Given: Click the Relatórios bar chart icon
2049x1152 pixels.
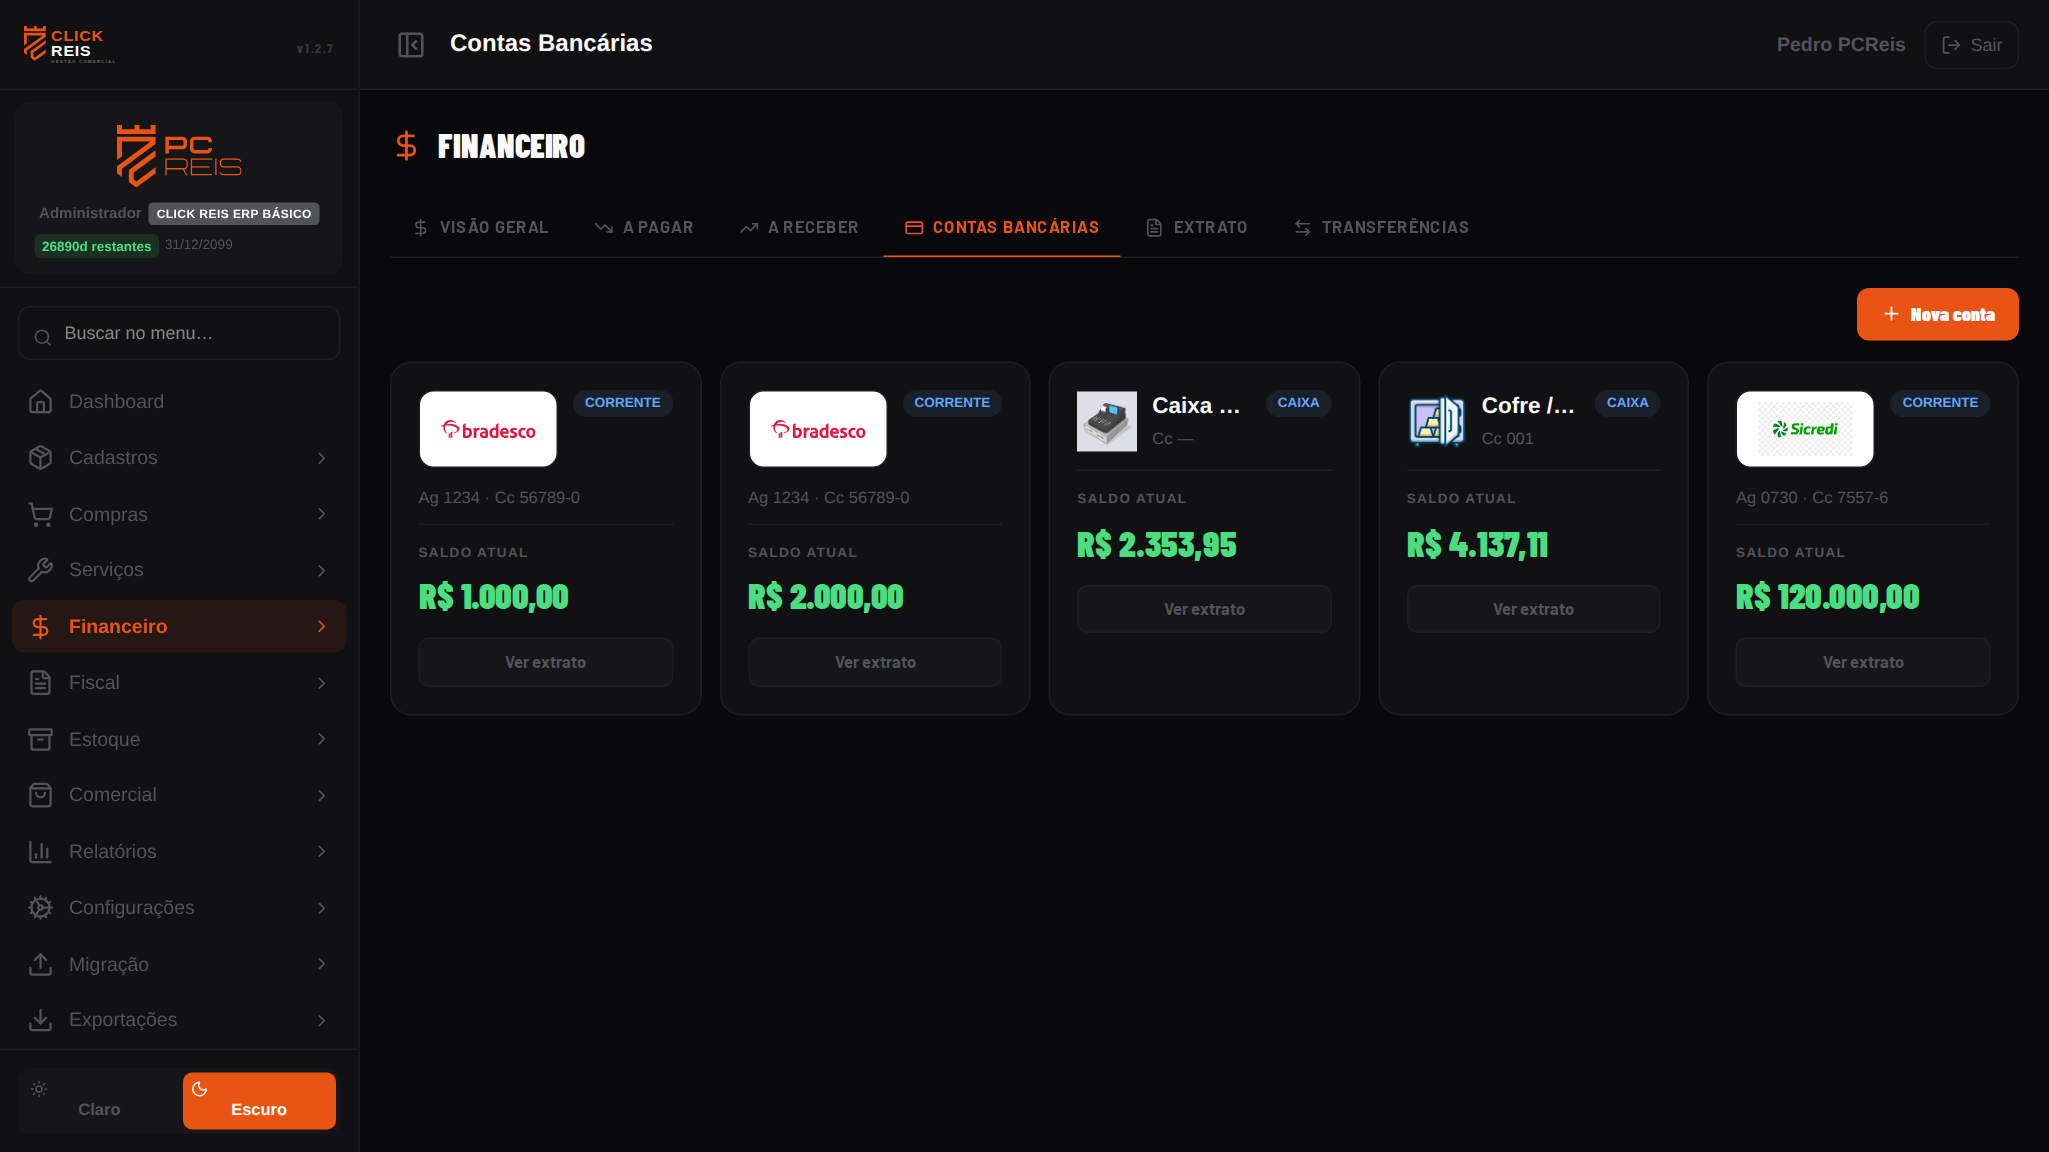Looking at the screenshot, I should click(x=40, y=852).
